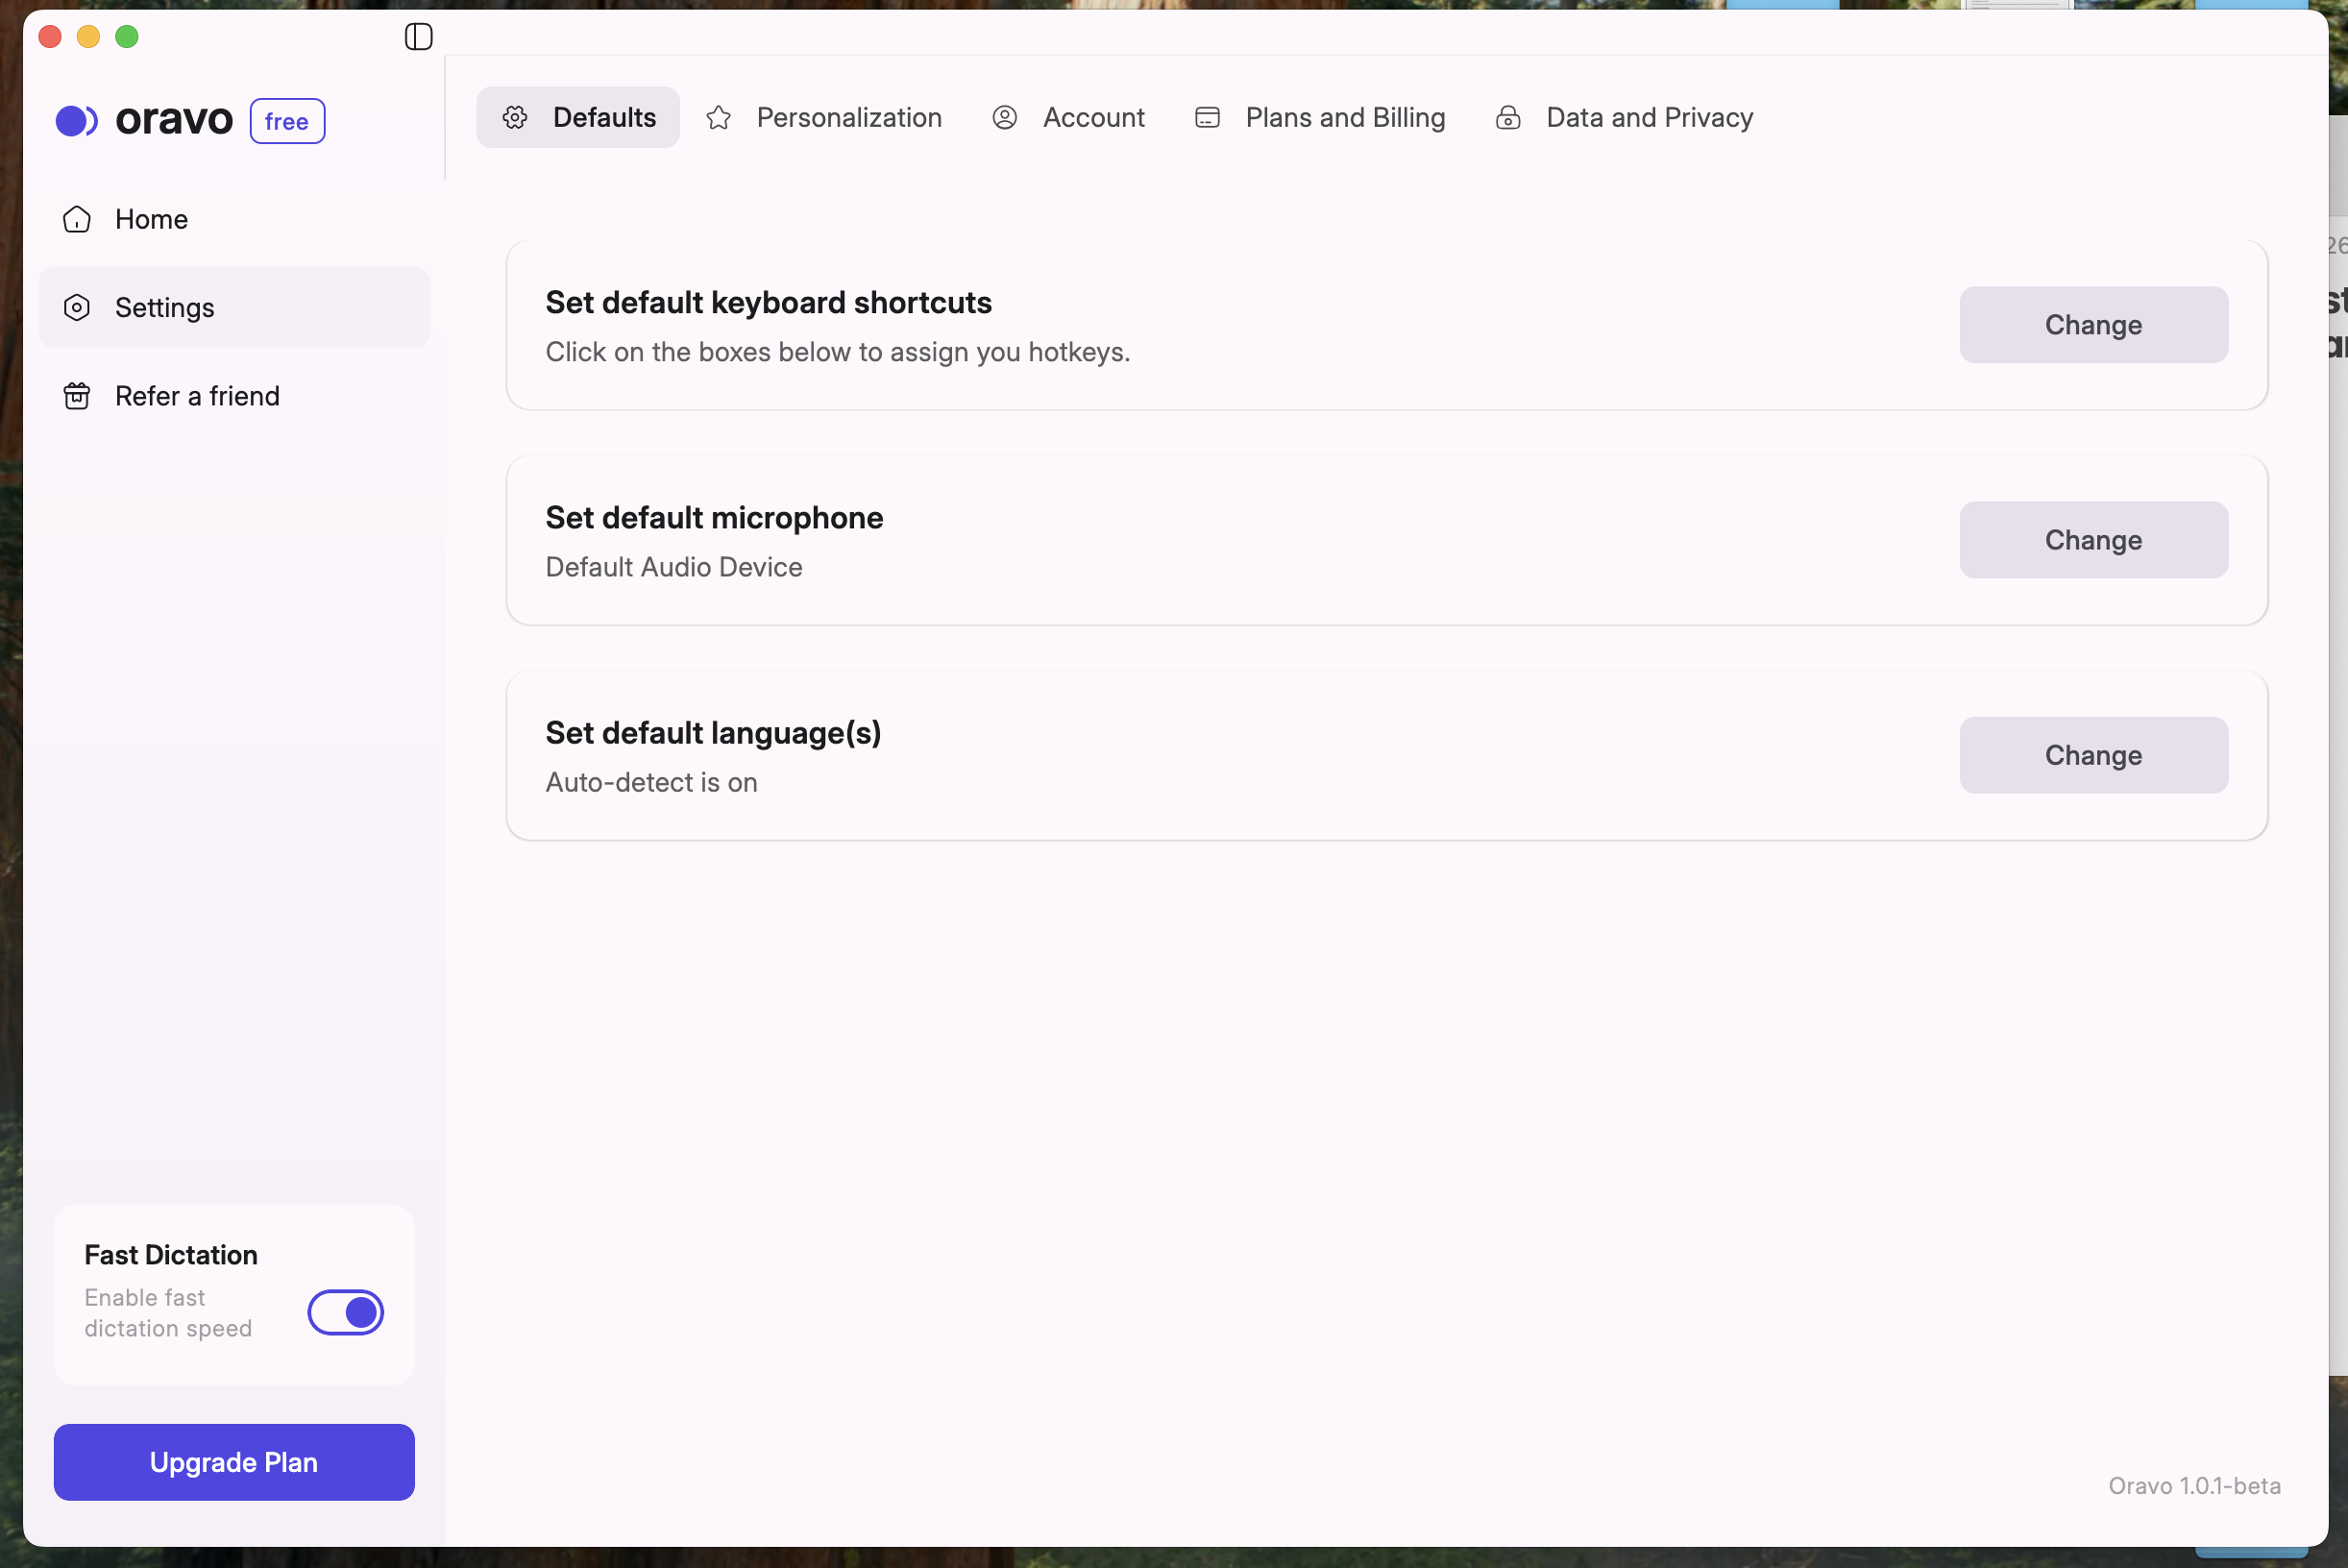2348x1568 pixels.
Task: Open the Plans and Billing tab
Action: click(x=1344, y=118)
